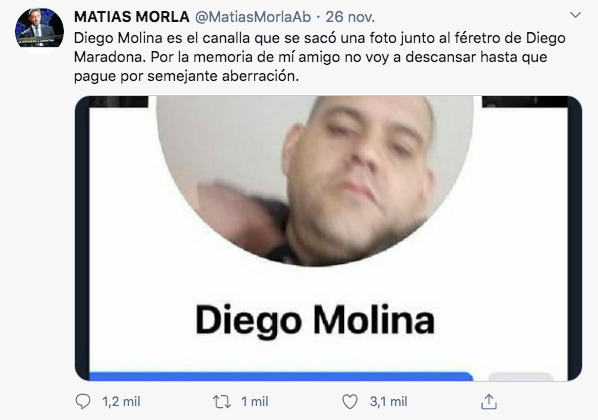Click the share upload icon
598x420 pixels.
(x=489, y=402)
